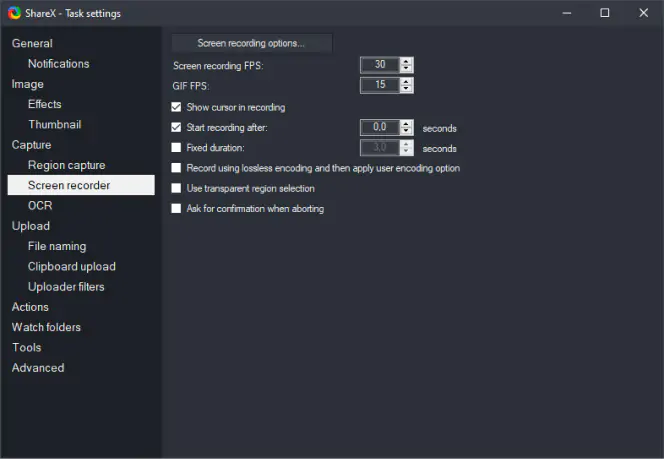Image resolution: width=664 pixels, height=459 pixels.
Task: Open OCR settings page
Action: (x=40, y=206)
